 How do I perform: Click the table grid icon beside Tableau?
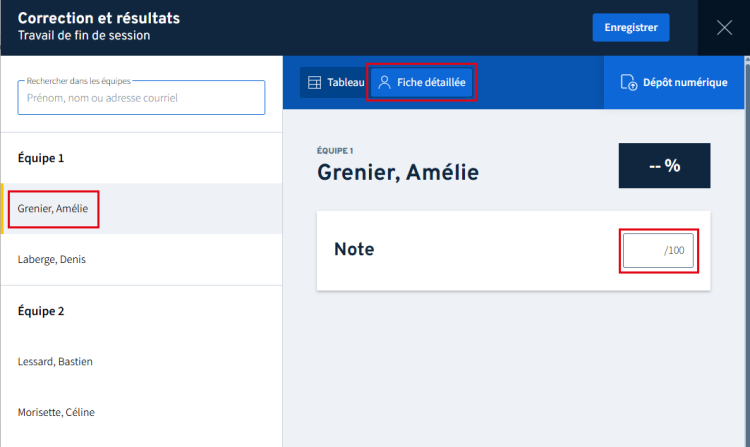[314, 83]
